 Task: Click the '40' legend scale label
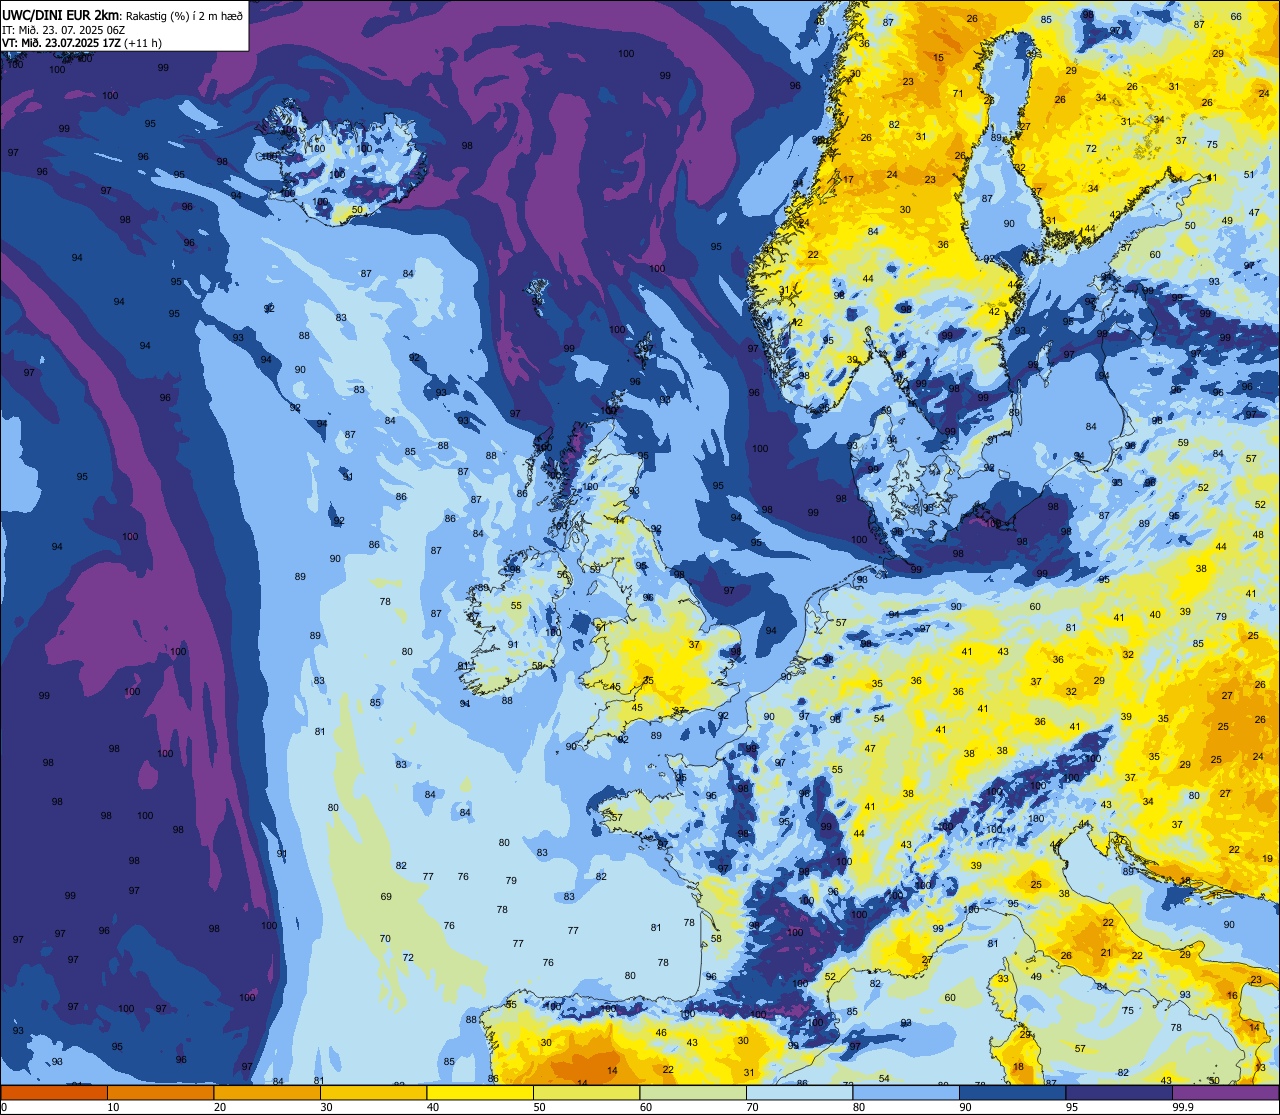point(433,1107)
